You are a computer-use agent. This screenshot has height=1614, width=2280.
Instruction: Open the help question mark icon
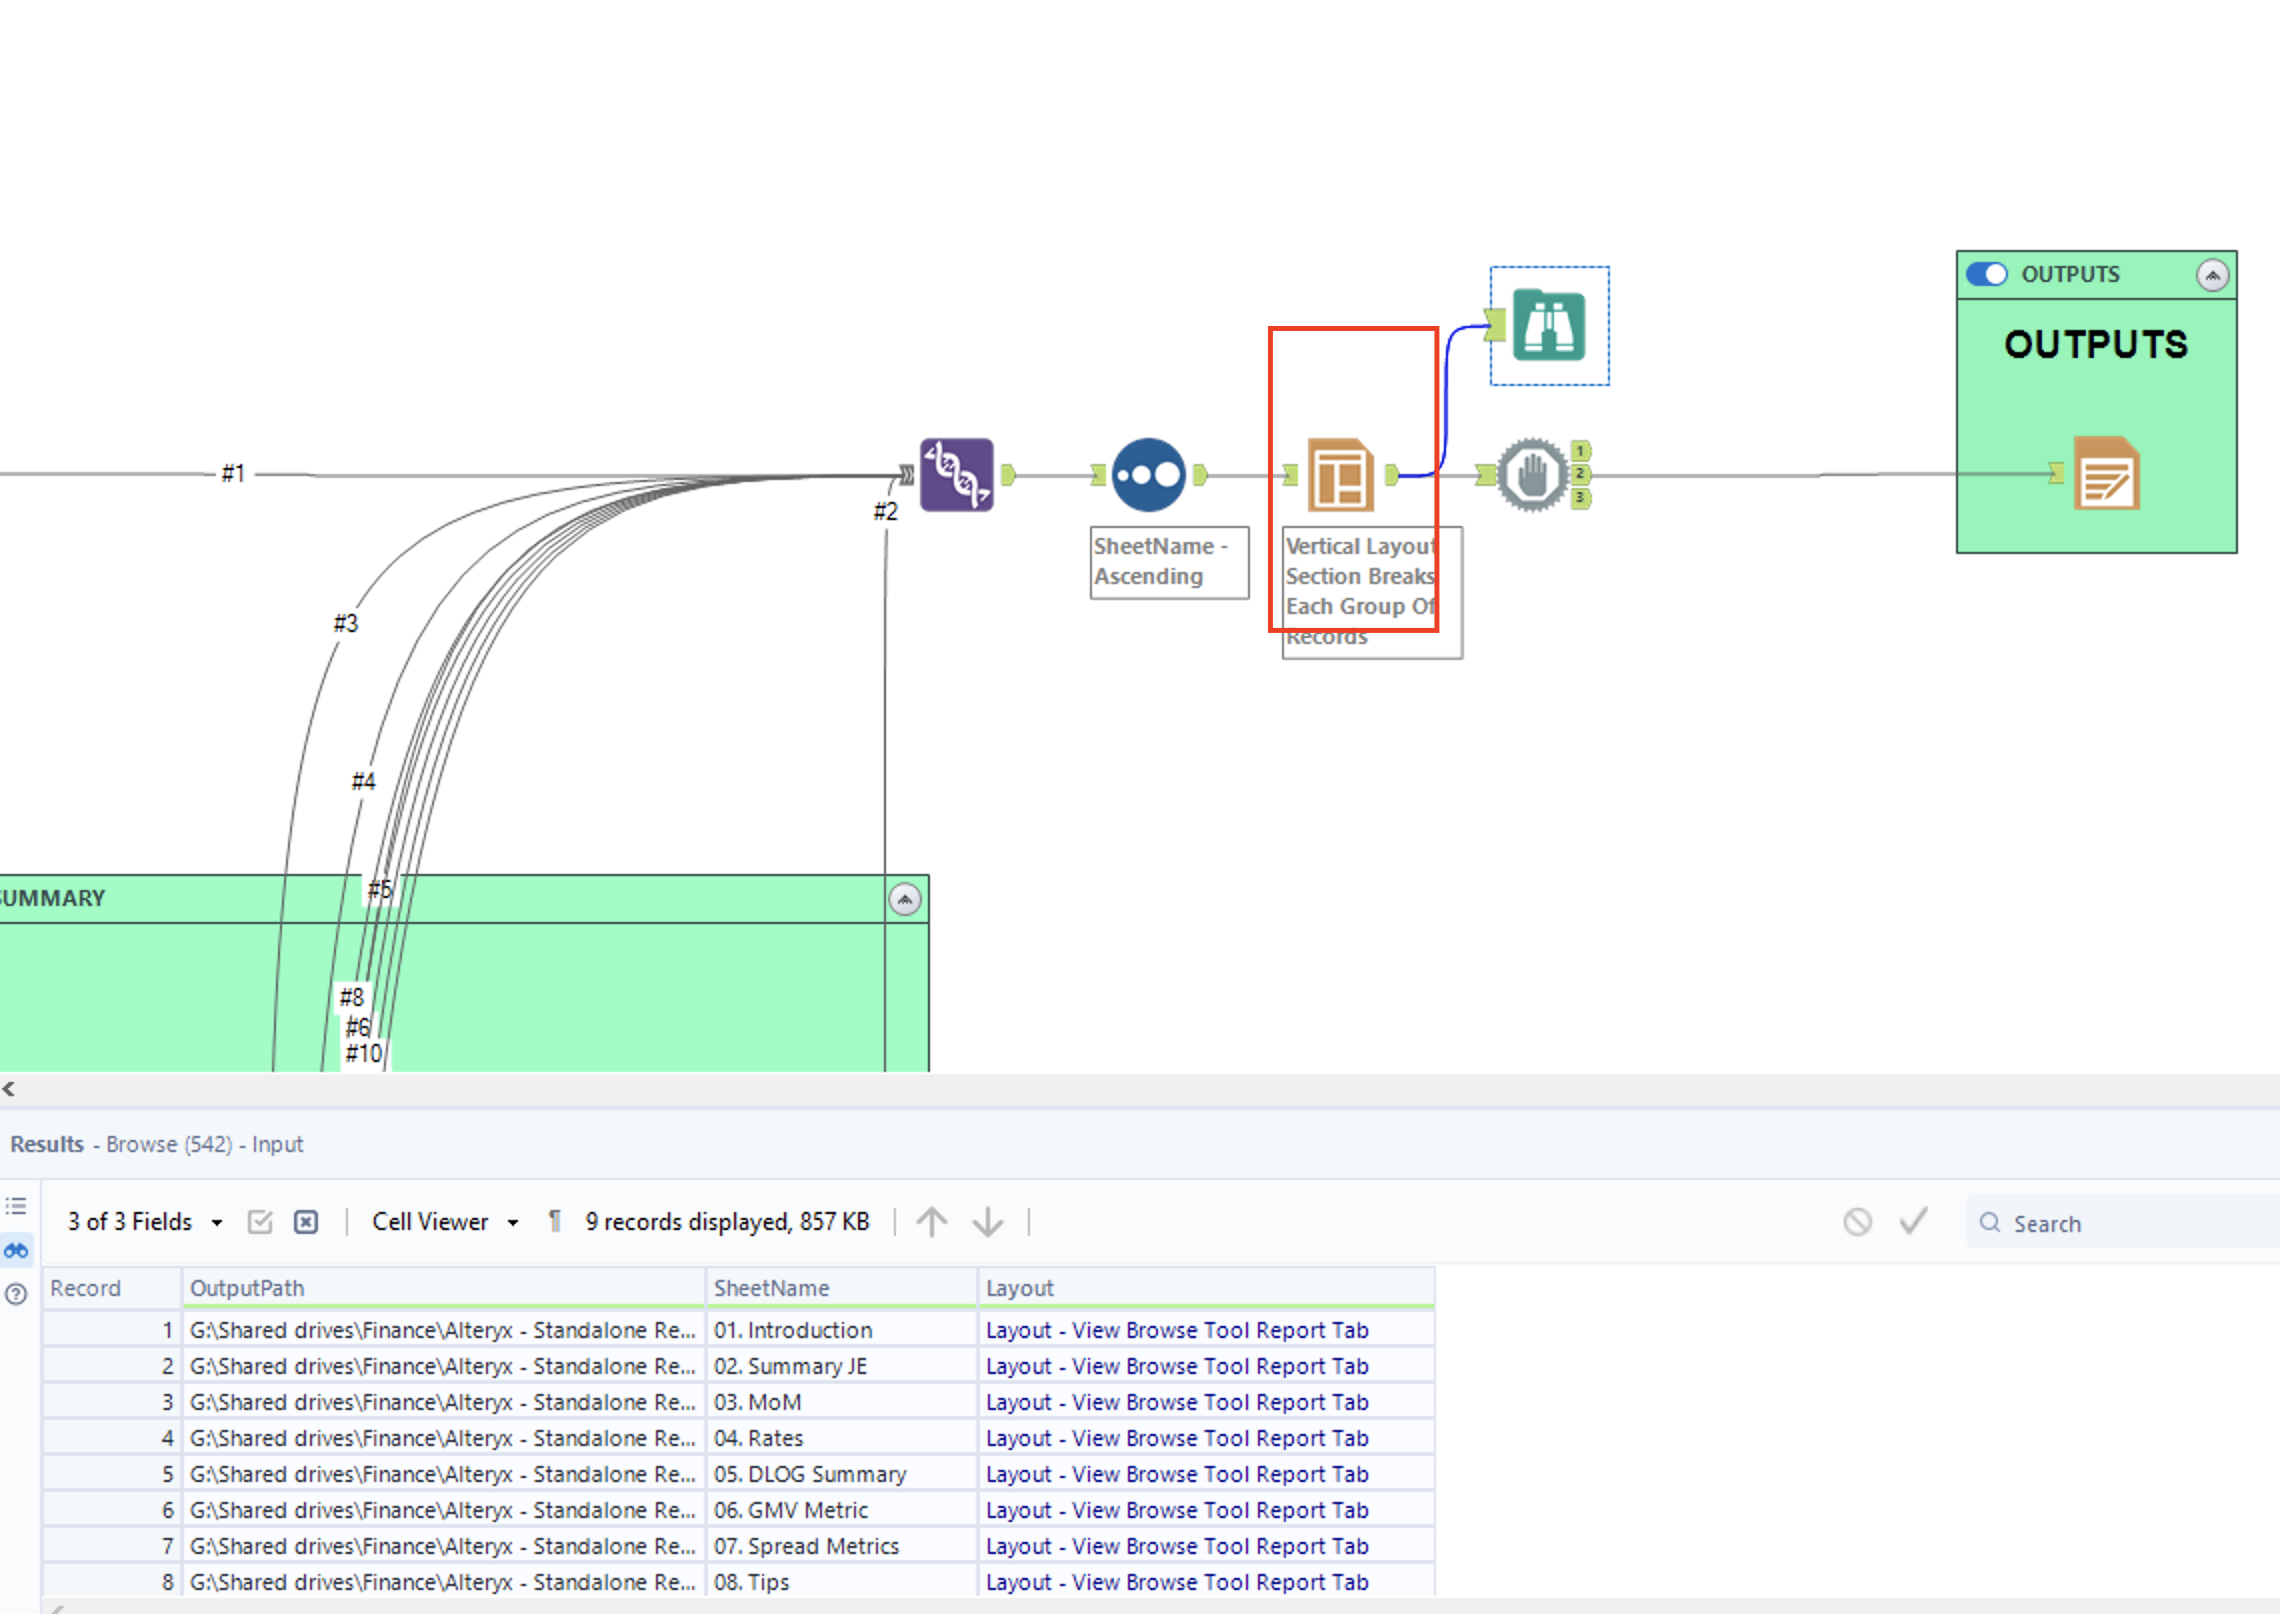pos(16,1295)
